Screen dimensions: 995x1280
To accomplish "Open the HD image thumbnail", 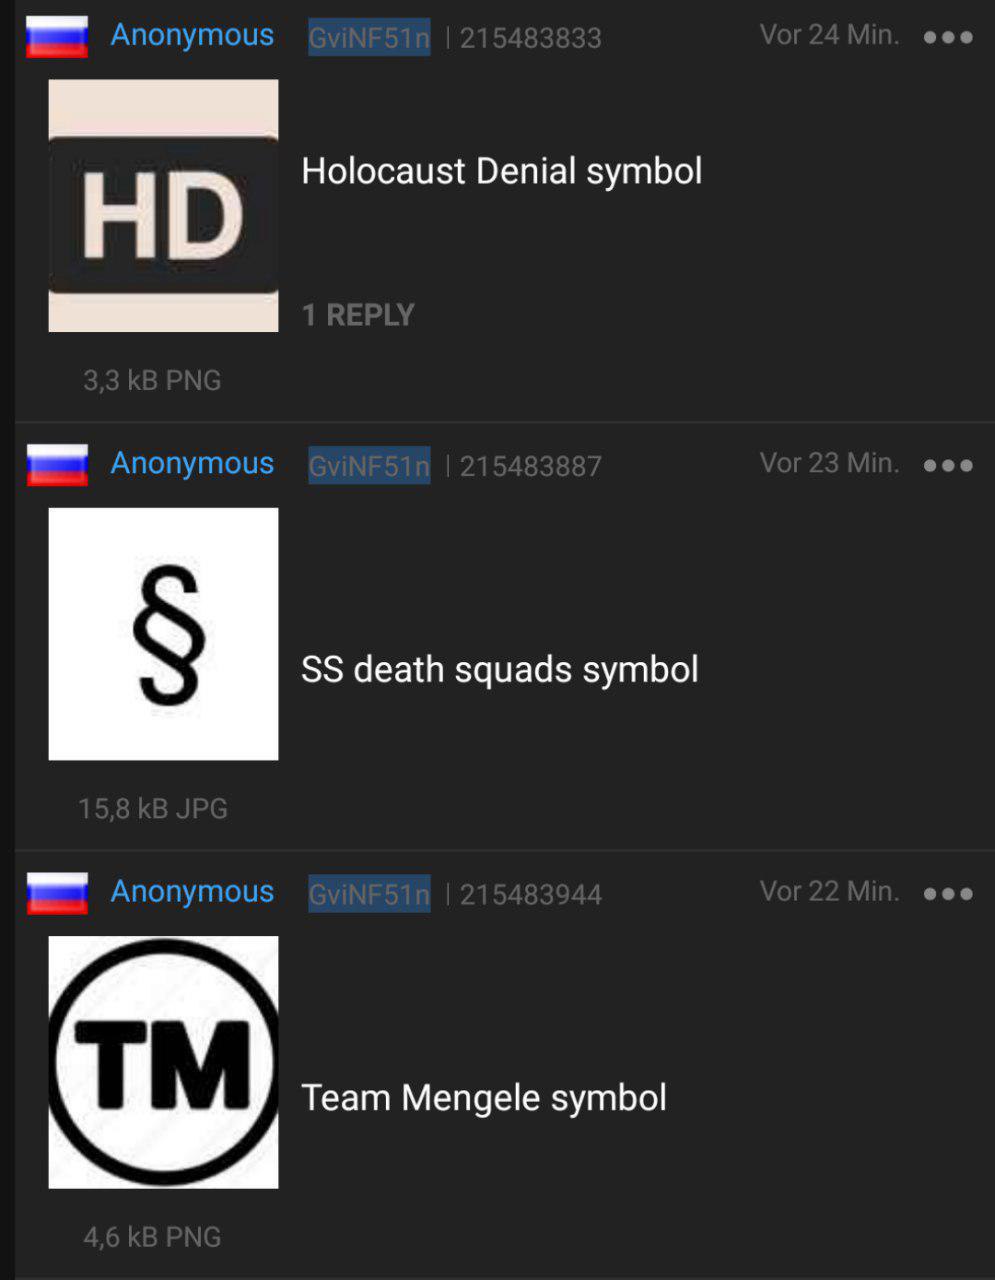I will (164, 205).
